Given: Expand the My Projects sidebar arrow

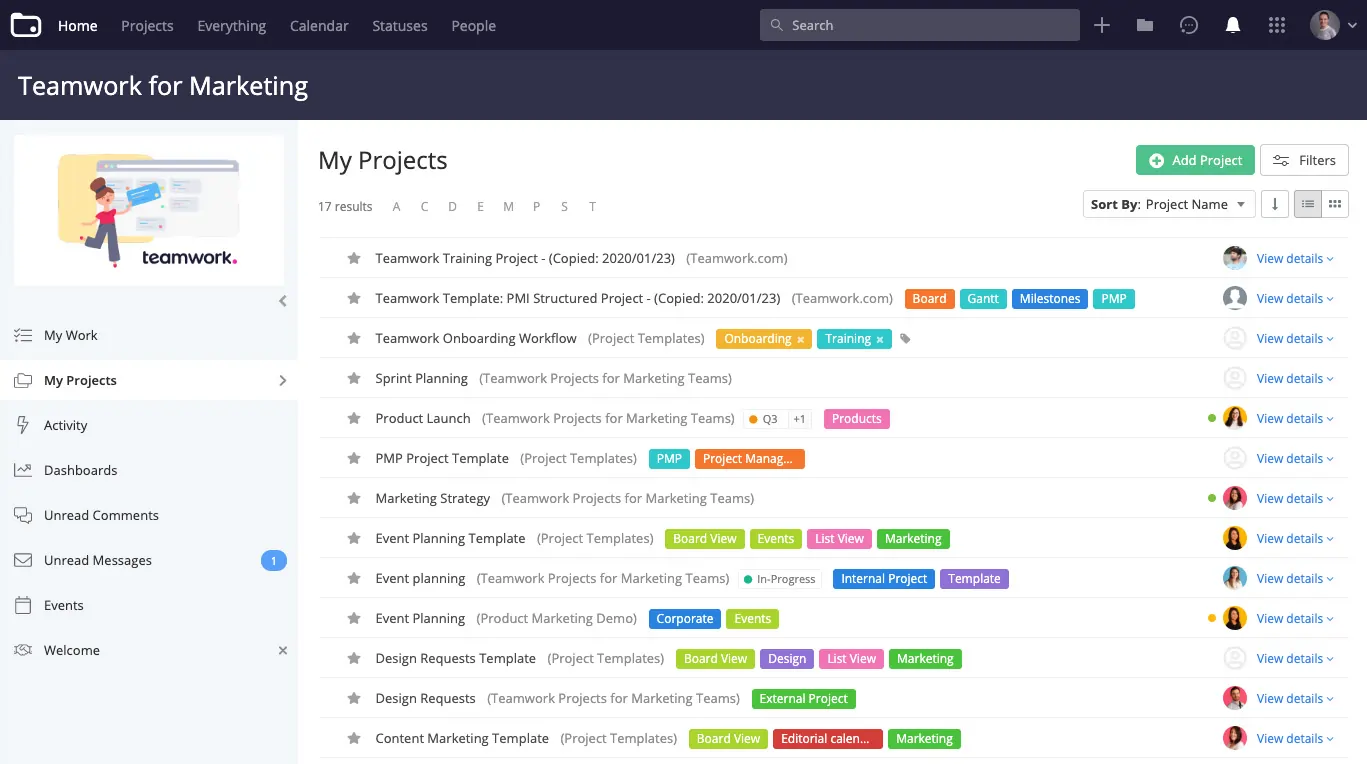Looking at the screenshot, I should coord(283,380).
